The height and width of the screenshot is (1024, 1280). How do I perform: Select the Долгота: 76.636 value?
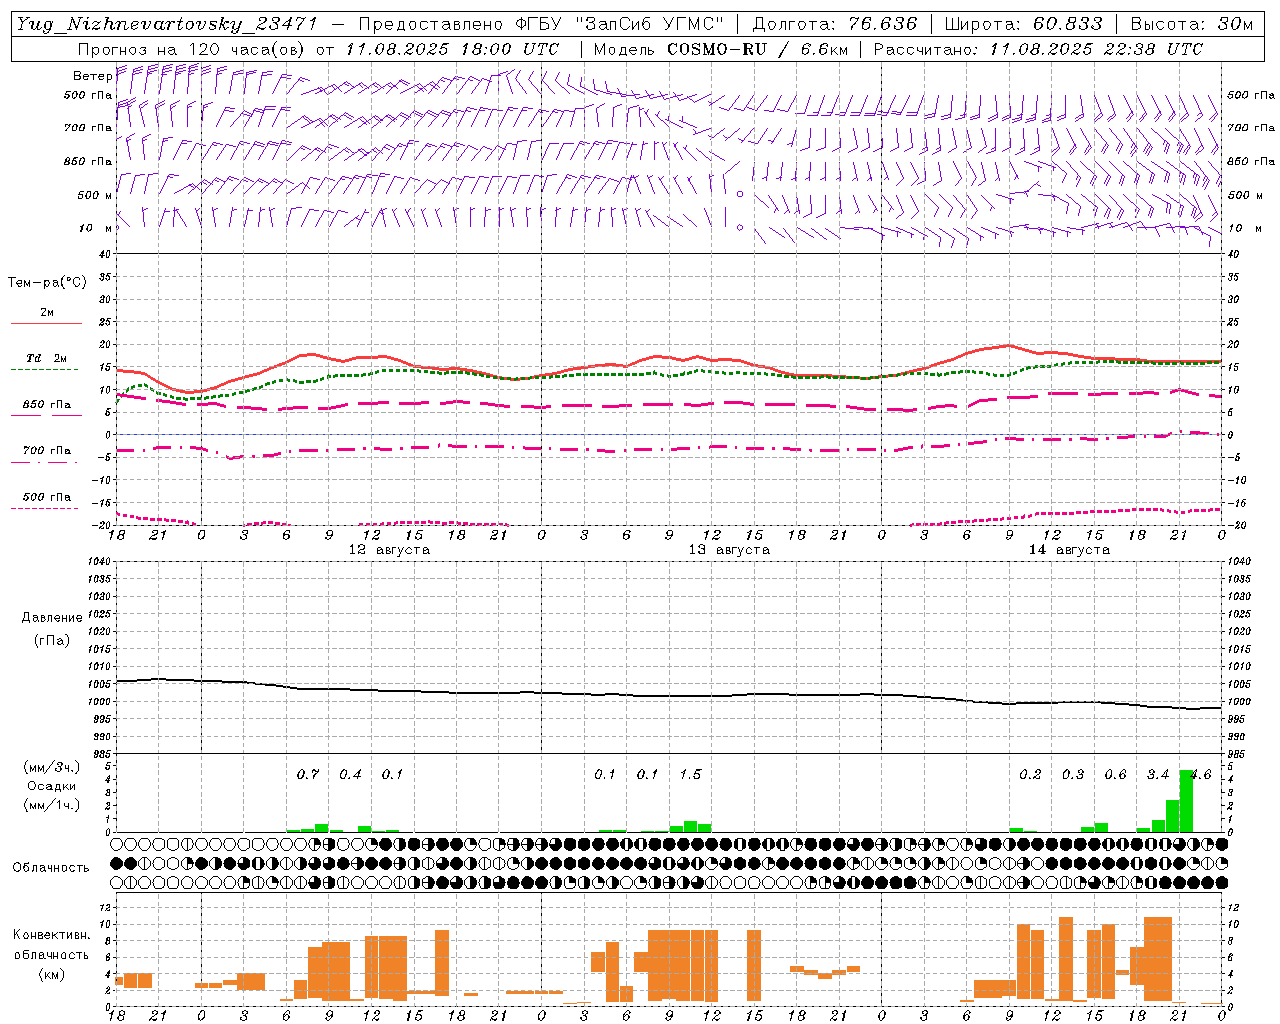(x=833, y=24)
